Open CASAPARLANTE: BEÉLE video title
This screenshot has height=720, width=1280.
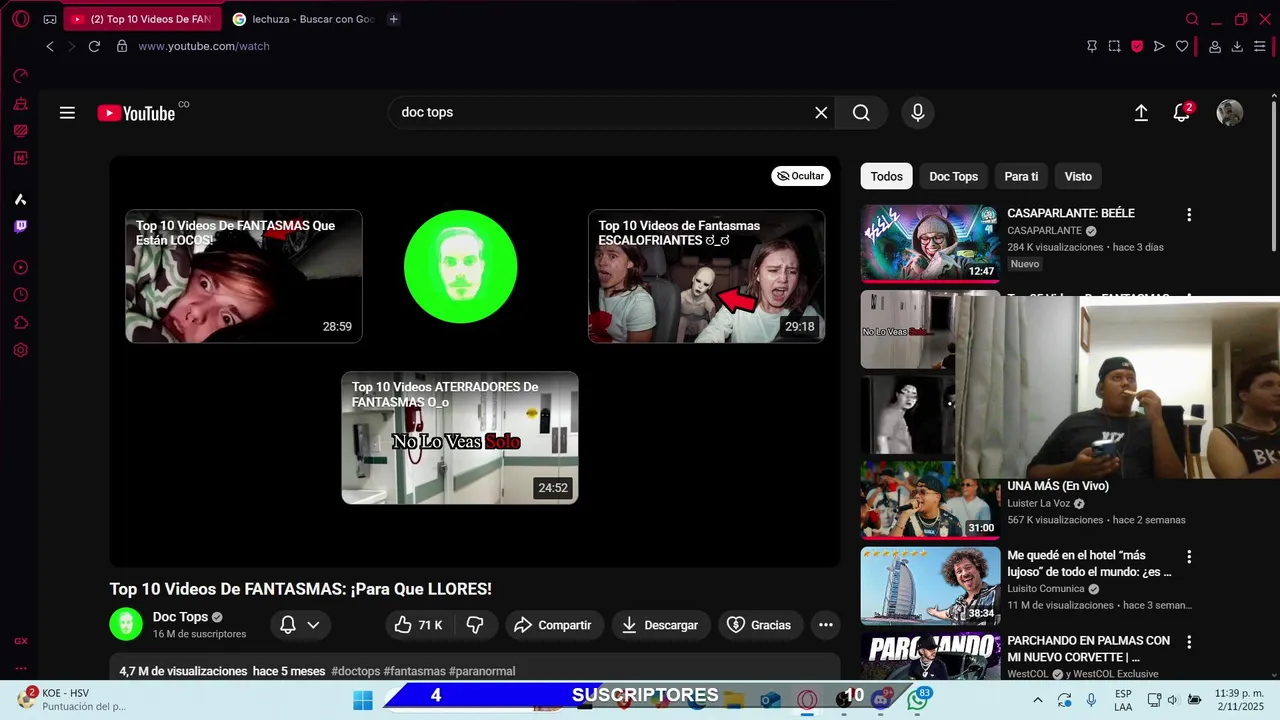pos(1071,213)
